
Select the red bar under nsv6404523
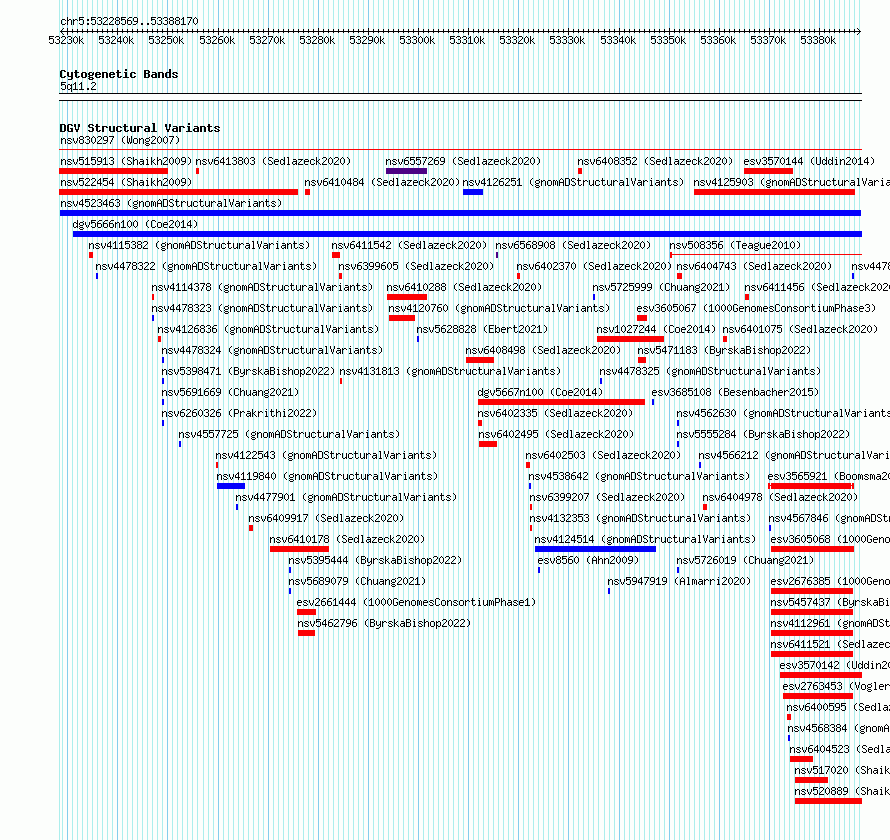801,759
